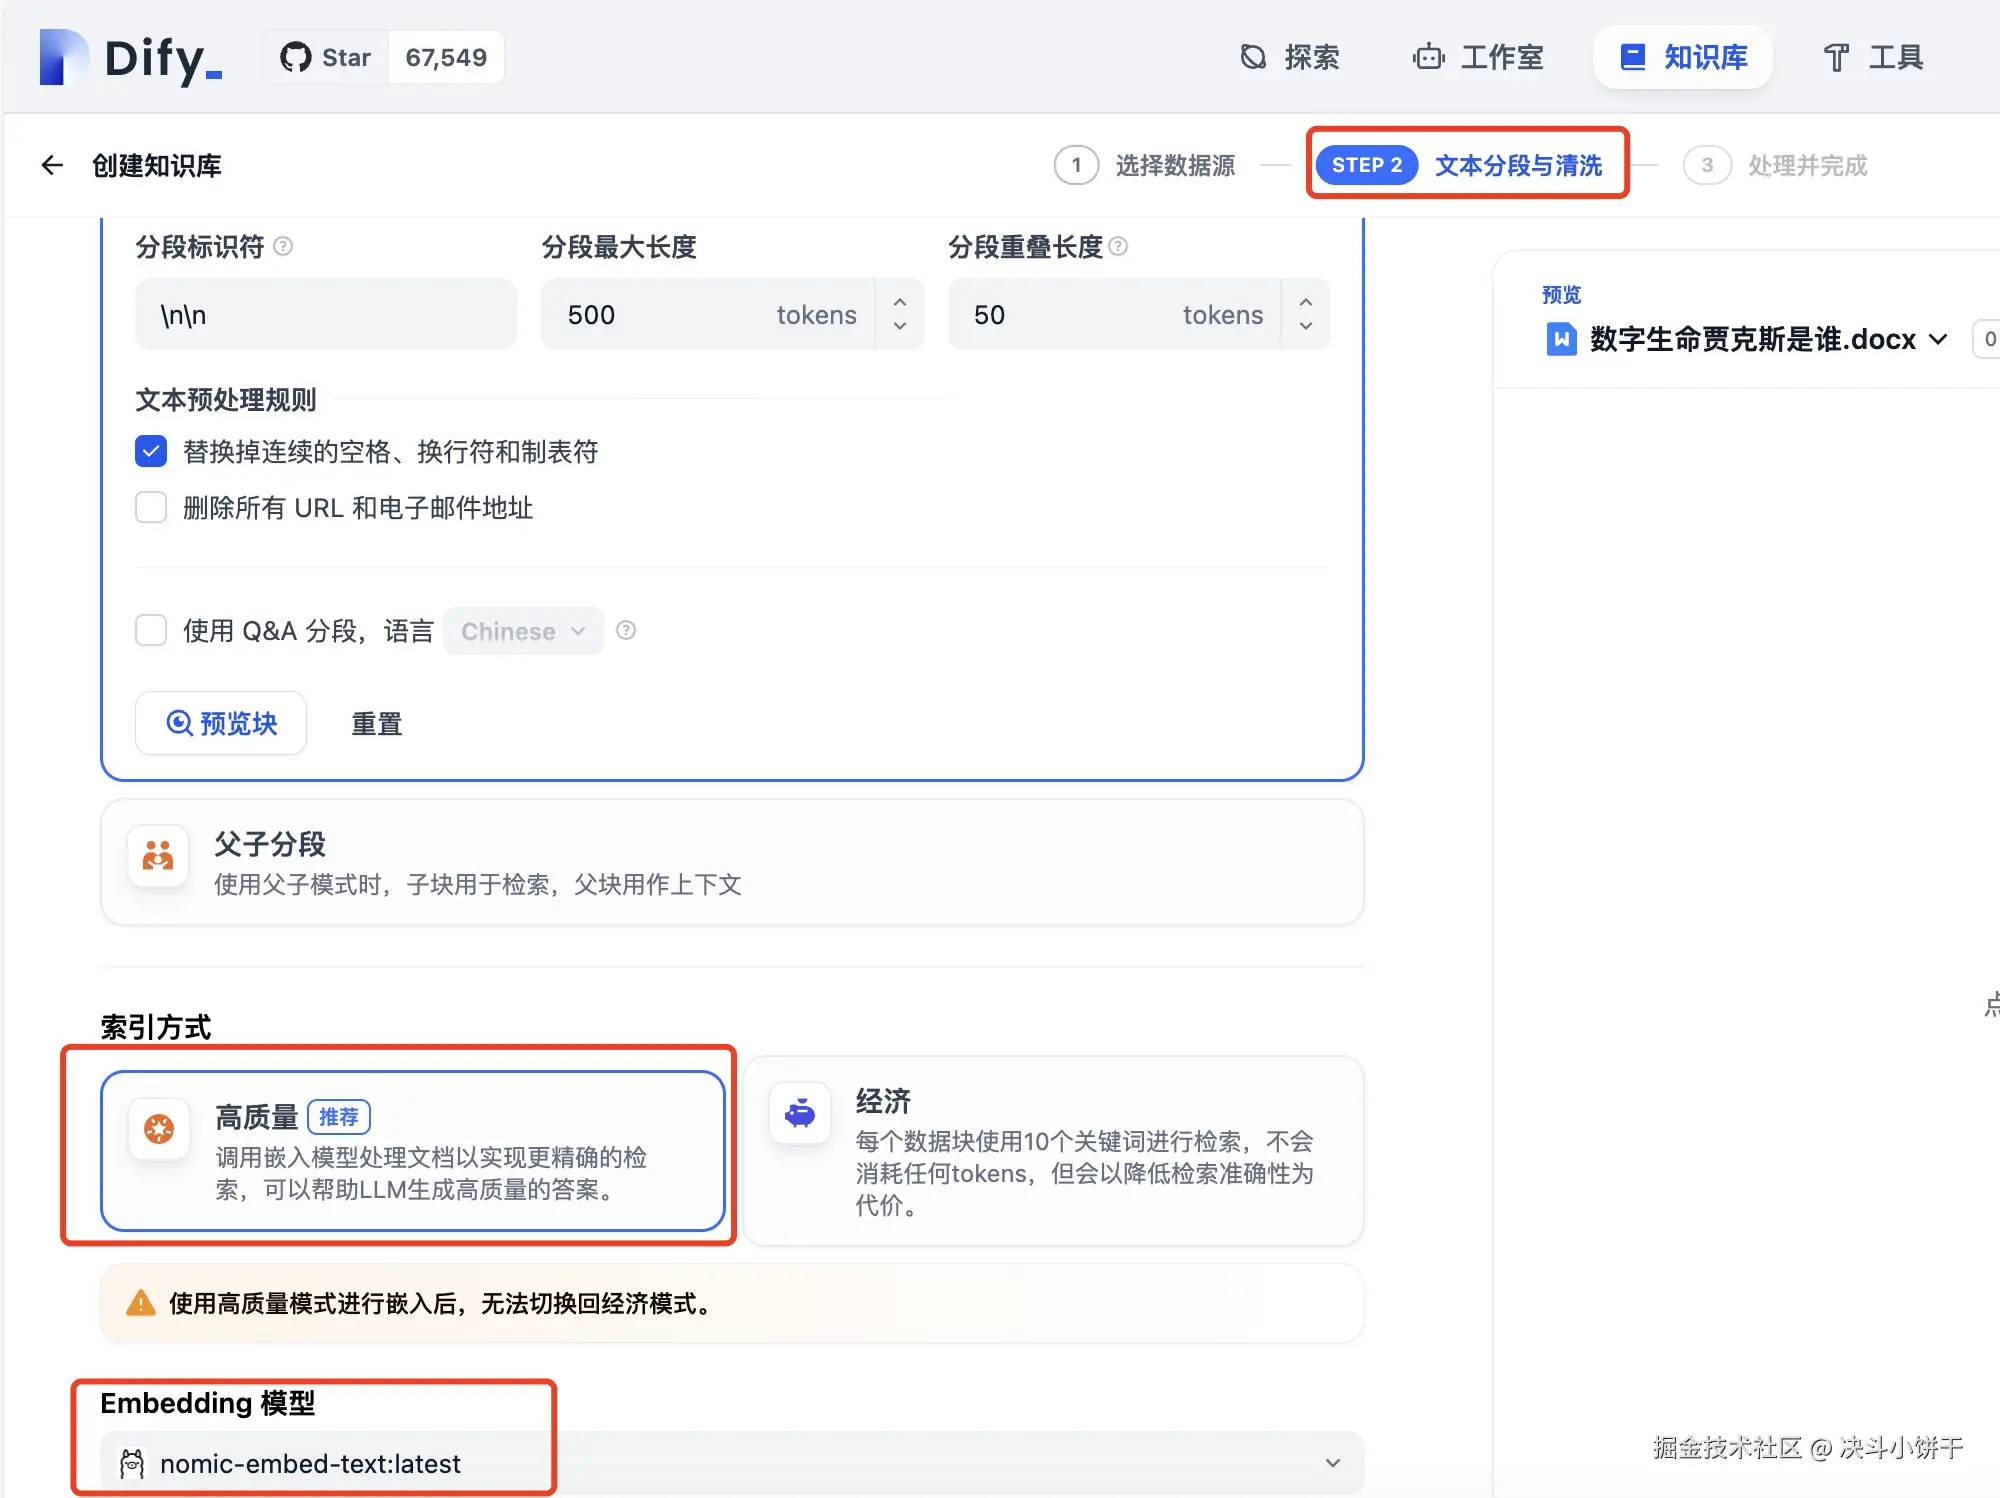The width and height of the screenshot is (2000, 1498).
Task: Open the Chinese language dropdown
Action: (522, 631)
